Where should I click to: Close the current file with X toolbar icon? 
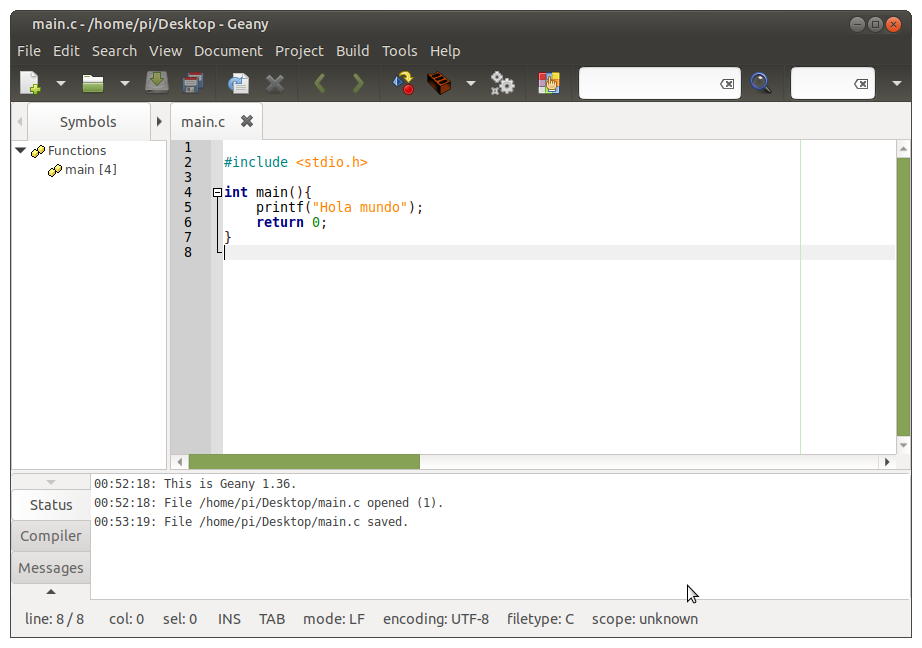tap(275, 83)
